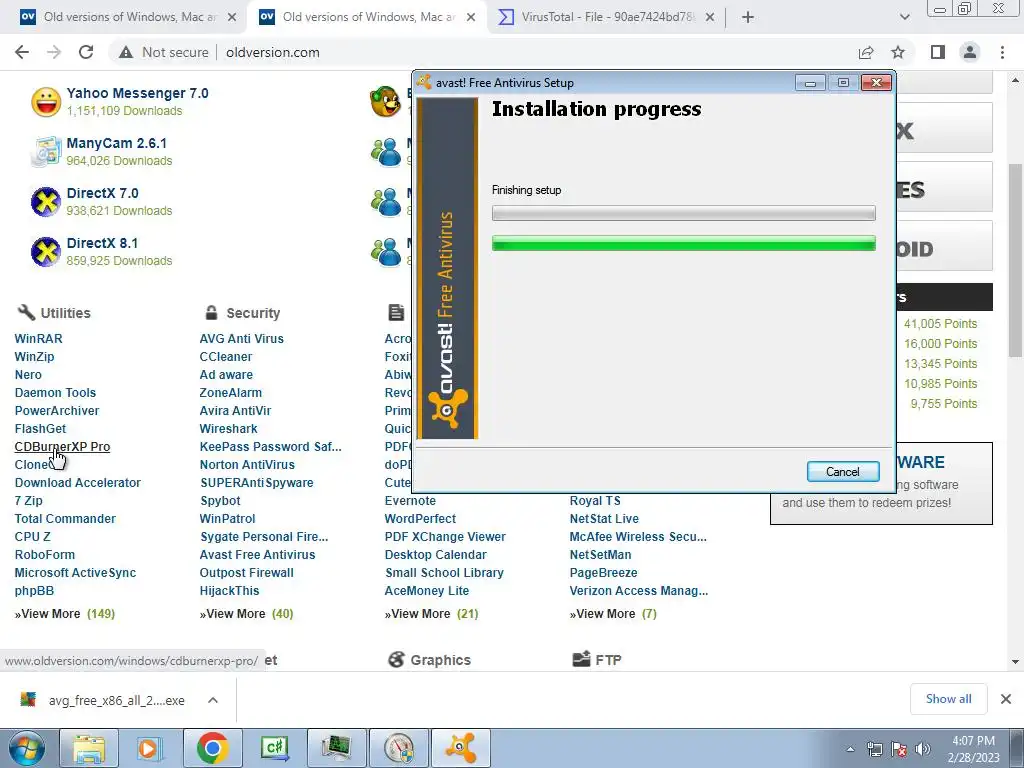Click Chrome icon in taskbar

pyautogui.click(x=212, y=748)
